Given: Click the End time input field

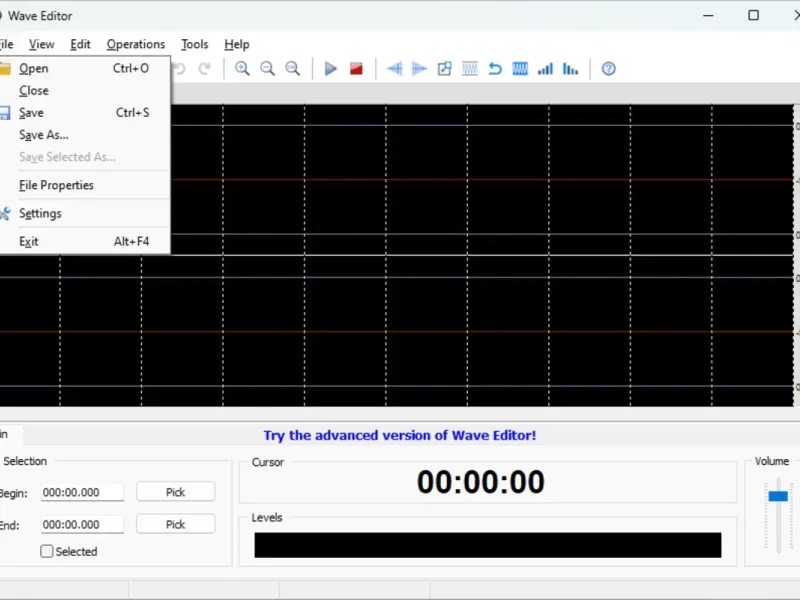Looking at the screenshot, I should (x=82, y=524).
